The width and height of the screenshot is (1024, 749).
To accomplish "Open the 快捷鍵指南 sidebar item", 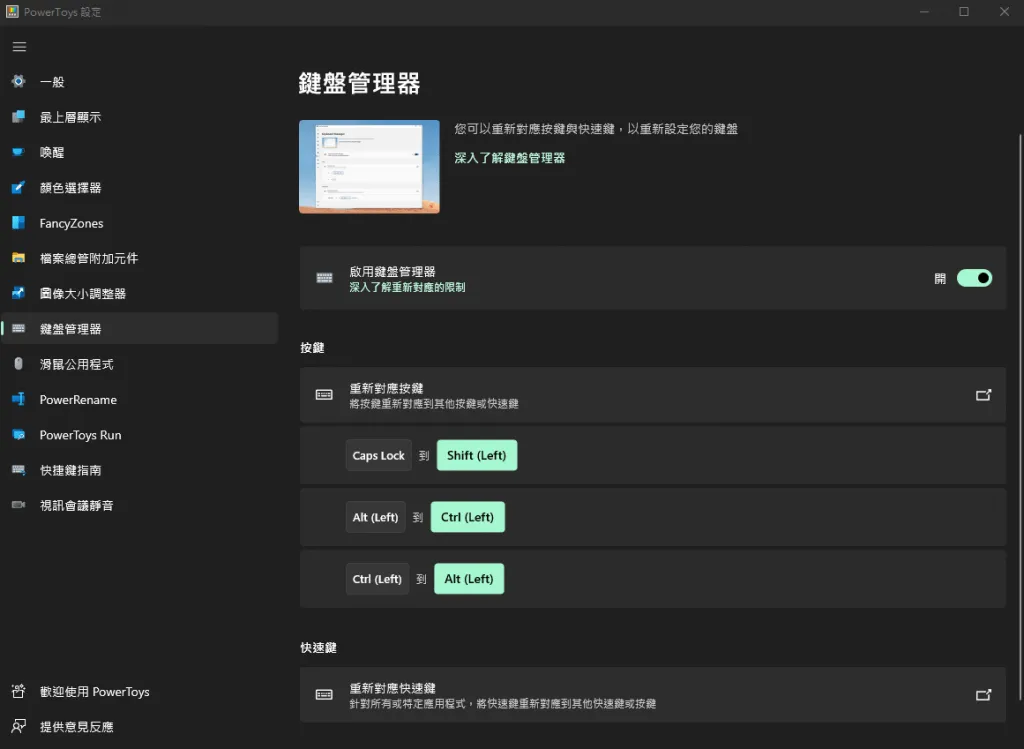I will (x=70, y=470).
